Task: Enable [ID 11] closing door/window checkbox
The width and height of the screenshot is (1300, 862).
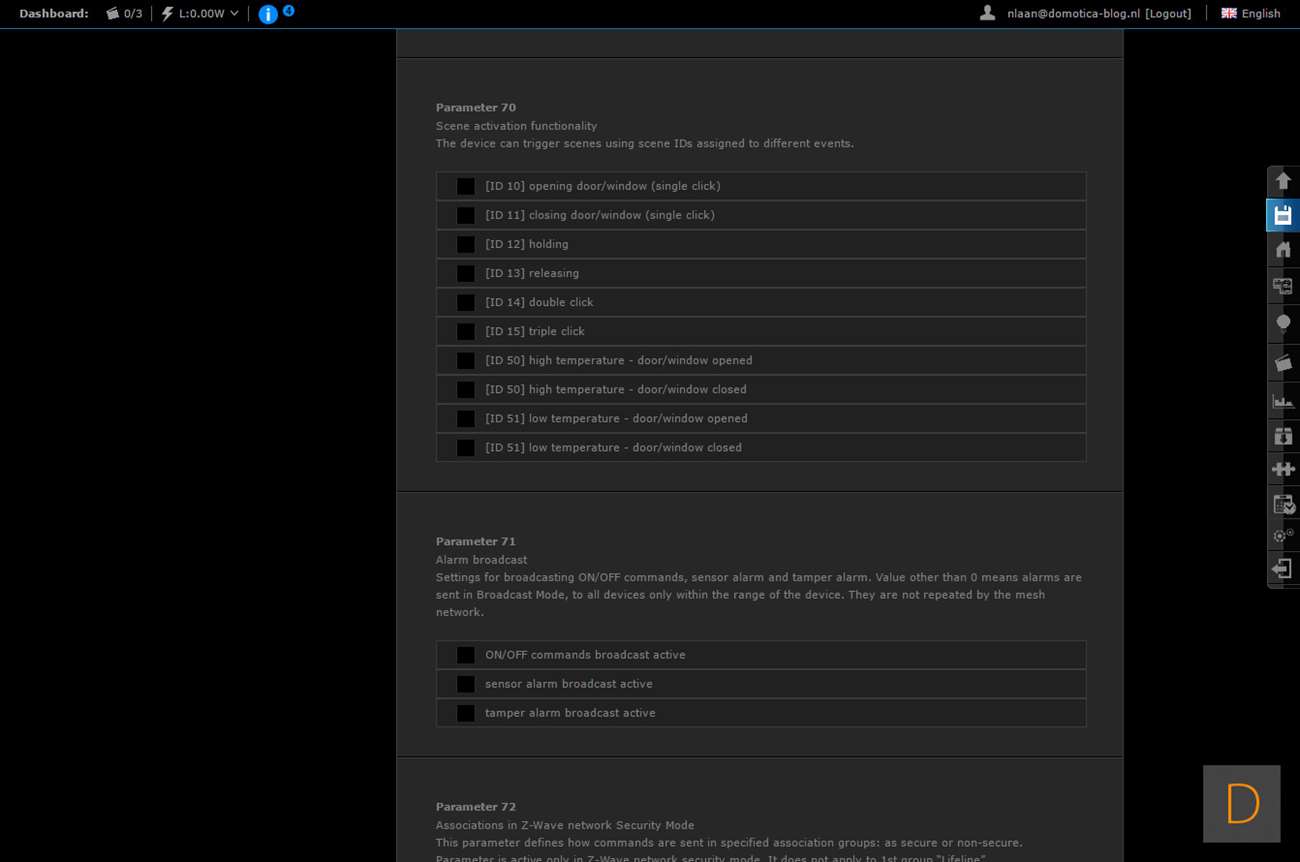Action: click(x=466, y=215)
